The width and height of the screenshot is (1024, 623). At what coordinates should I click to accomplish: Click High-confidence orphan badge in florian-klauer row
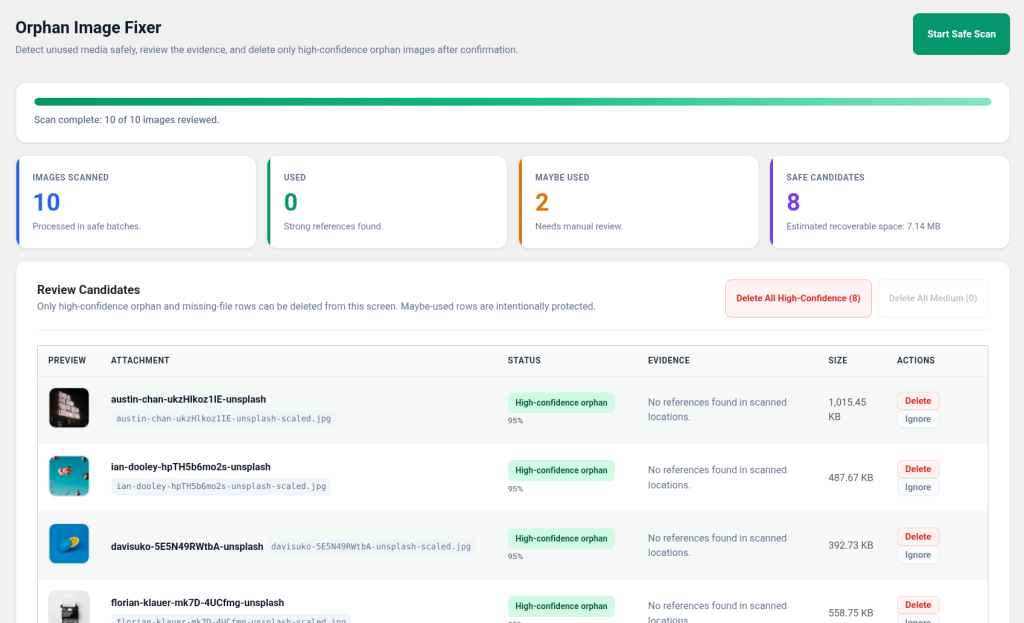coord(561,606)
